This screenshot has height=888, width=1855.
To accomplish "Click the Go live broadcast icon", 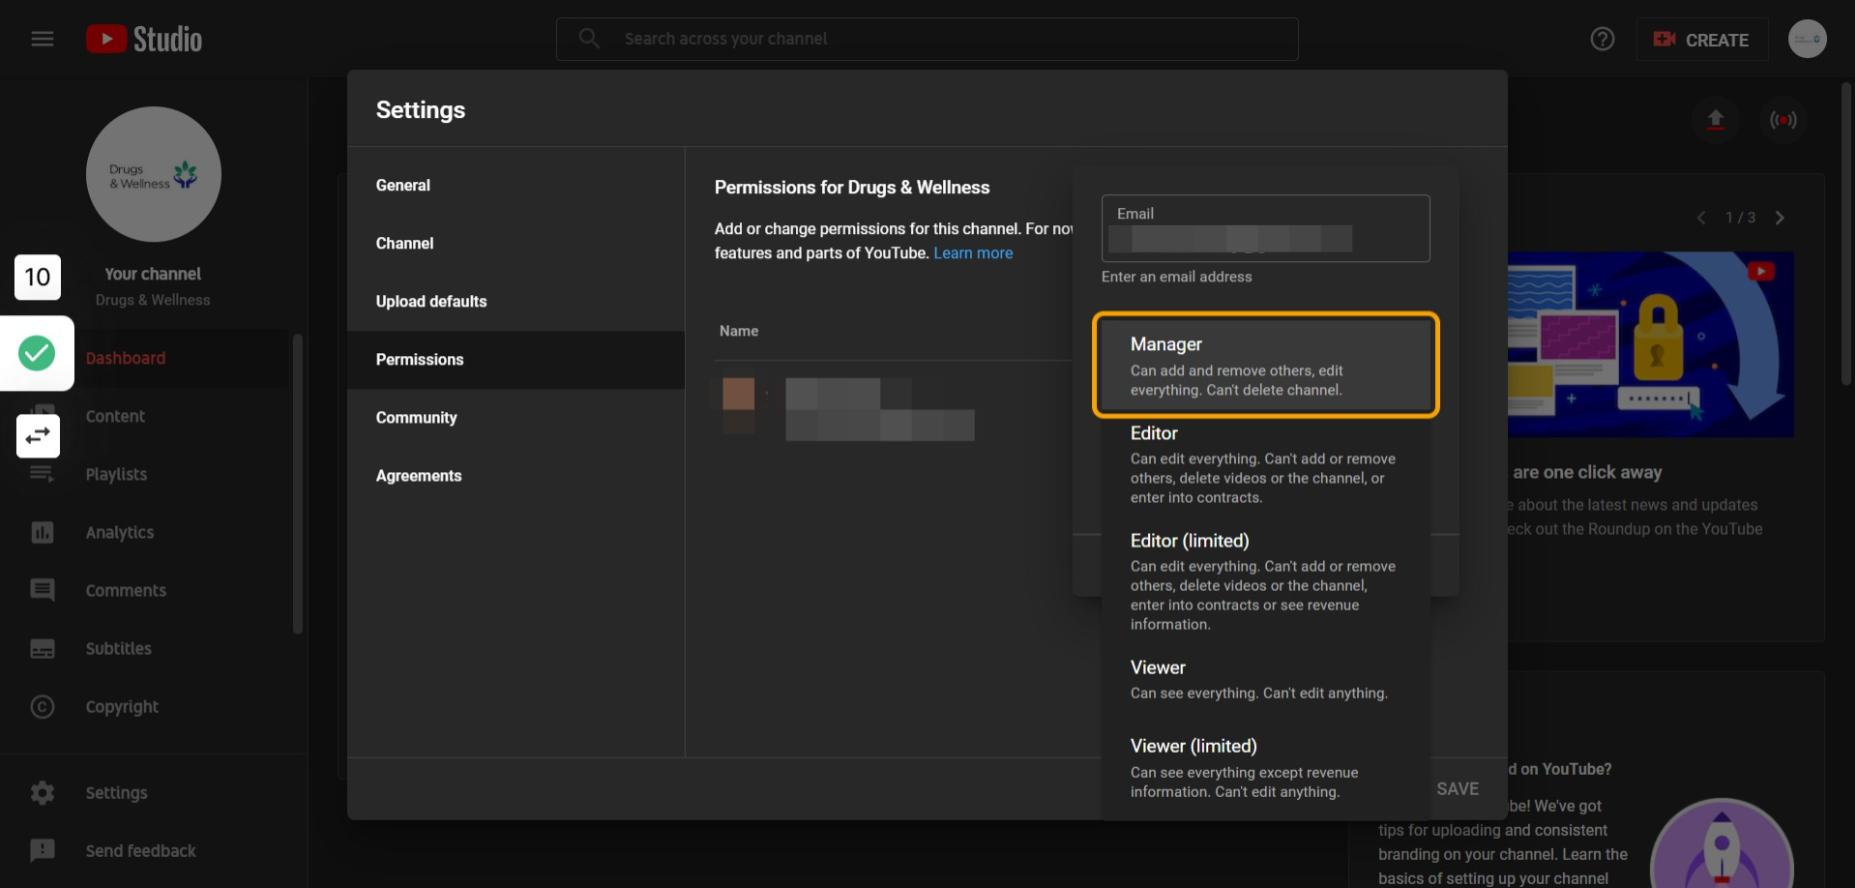I will point(1783,120).
